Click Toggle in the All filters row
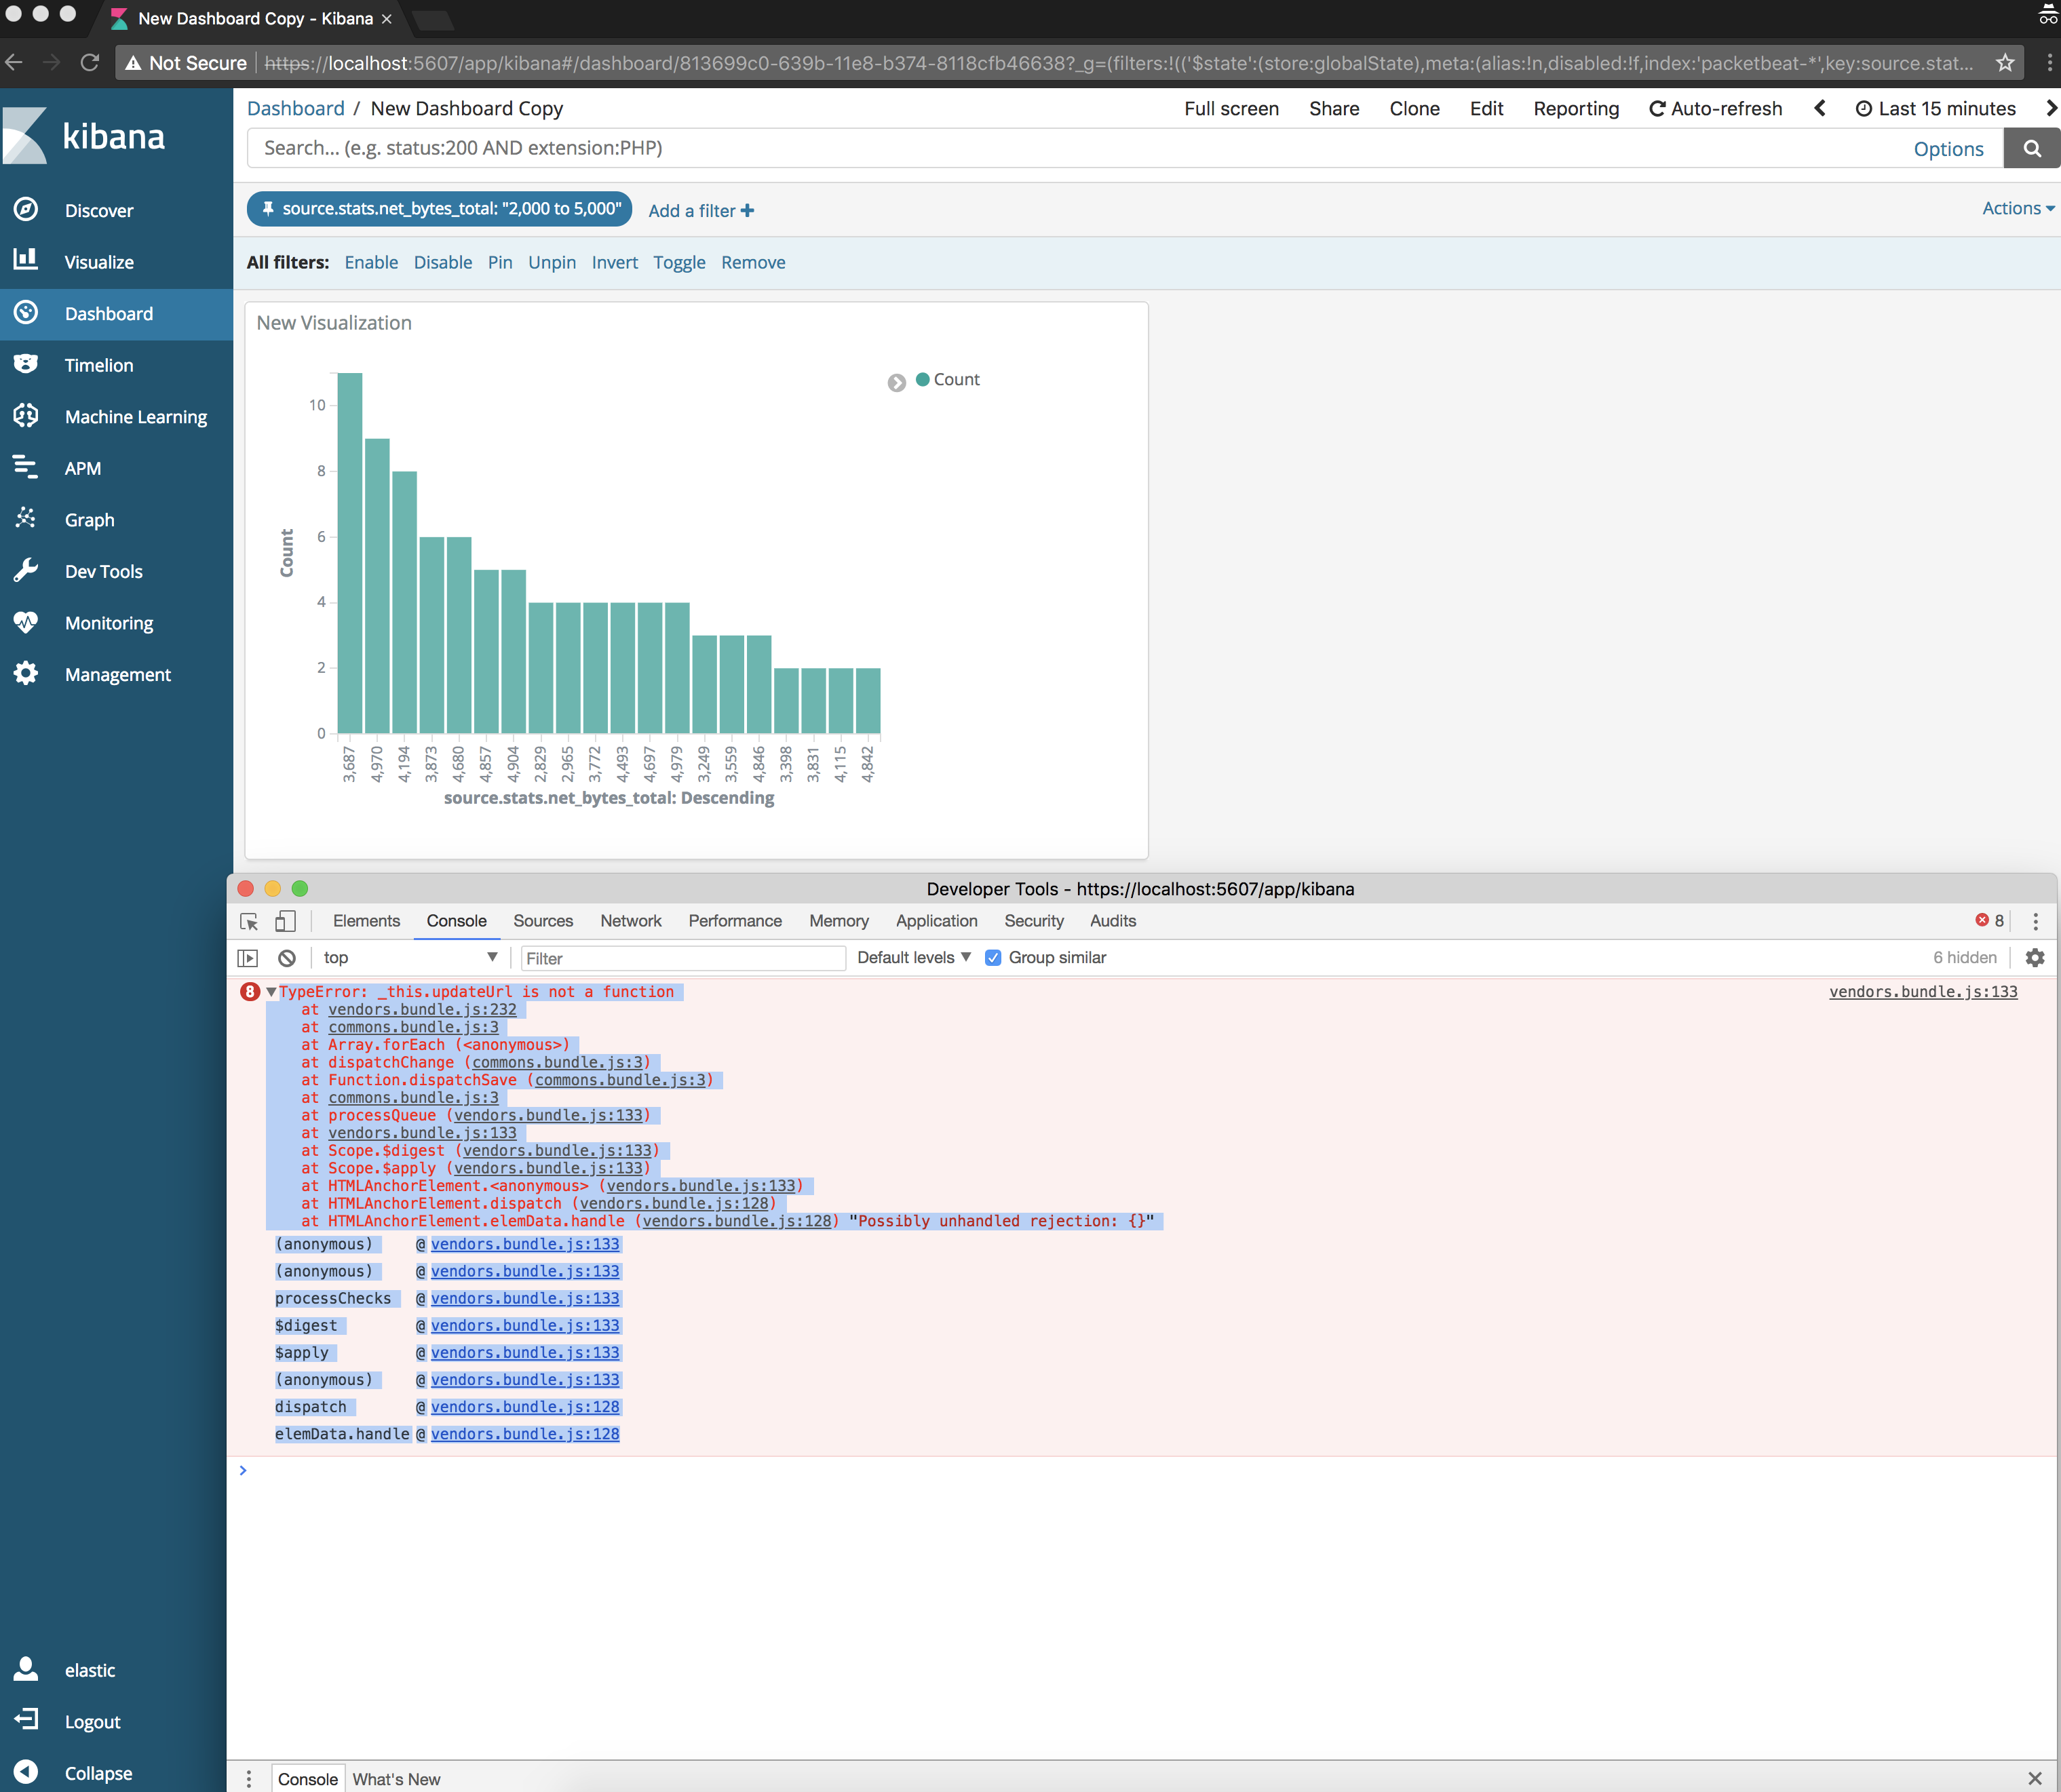The height and width of the screenshot is (1792, 2061). [679, 262]
